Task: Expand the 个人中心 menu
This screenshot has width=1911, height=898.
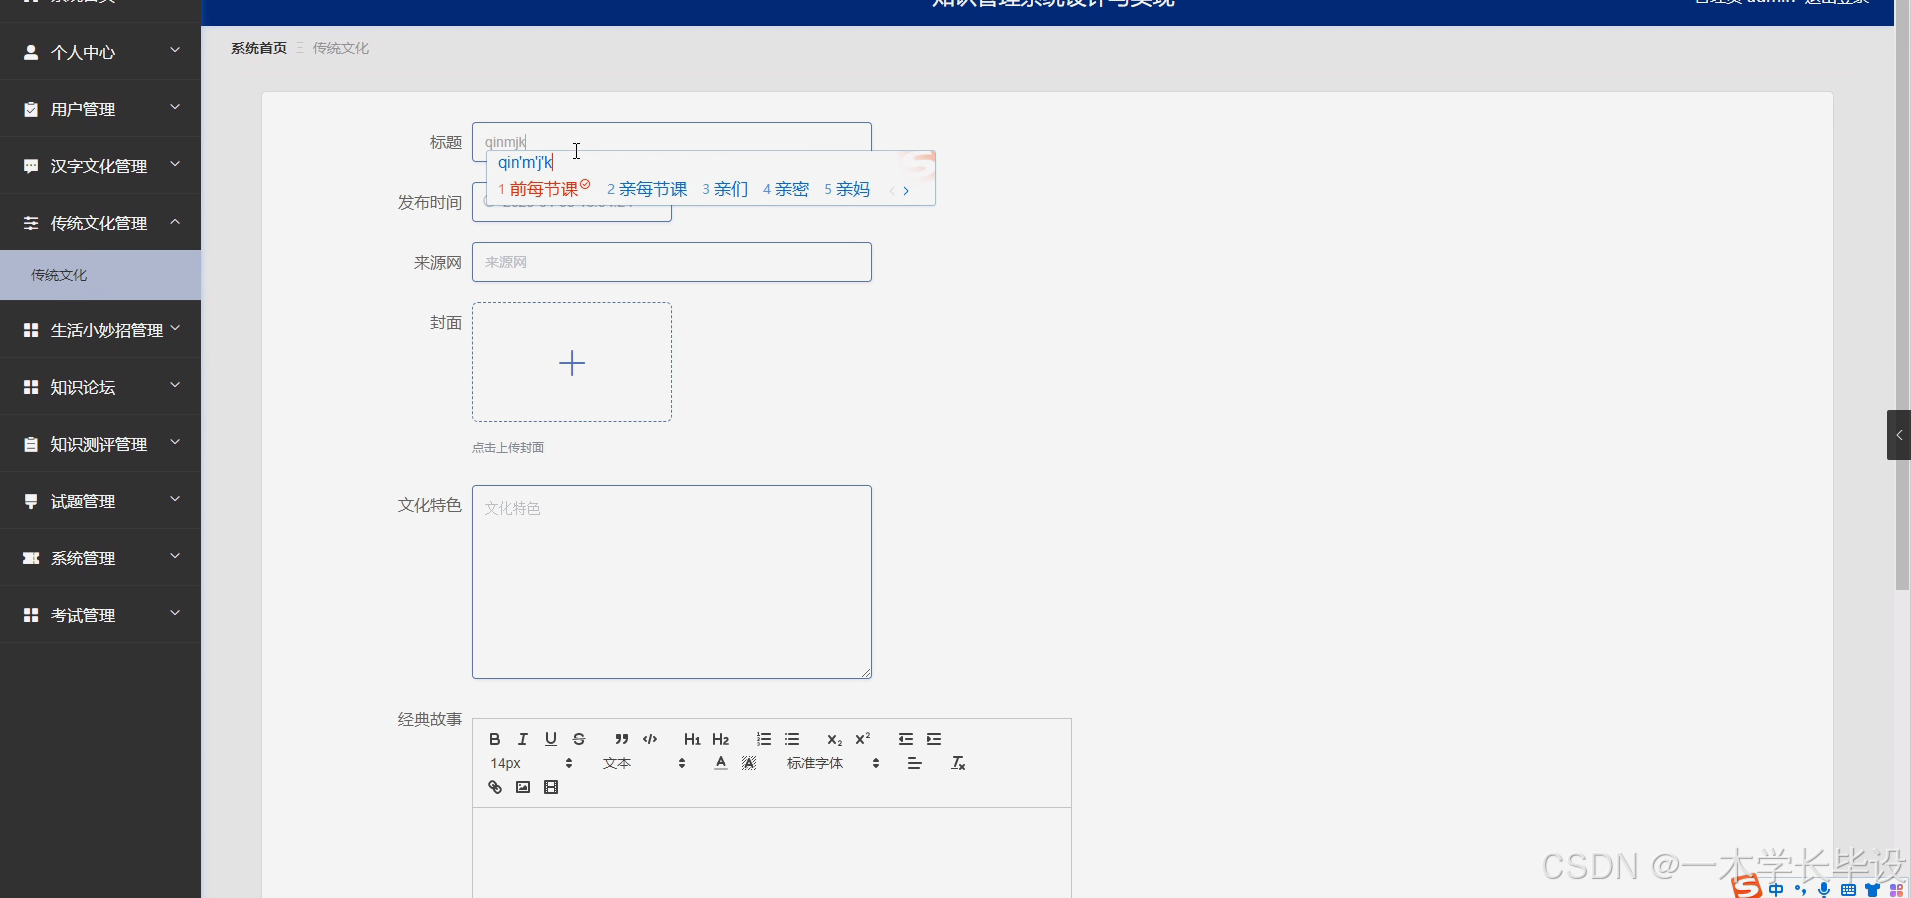Action: click(x=100, y=52)
